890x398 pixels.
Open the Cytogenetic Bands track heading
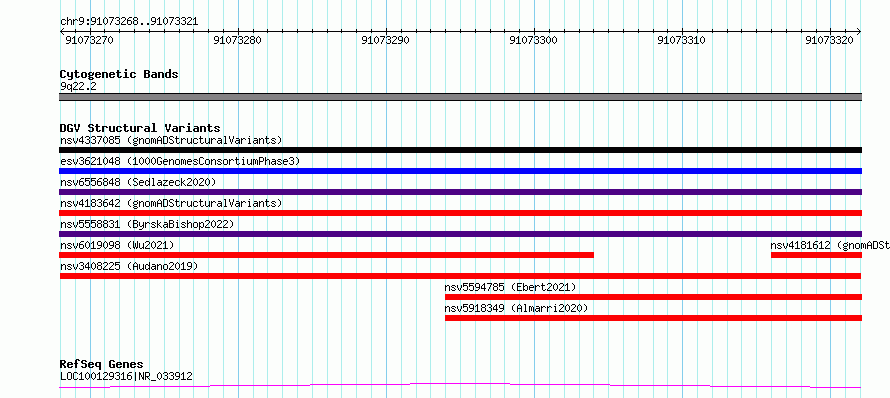(x=119, y=74)
